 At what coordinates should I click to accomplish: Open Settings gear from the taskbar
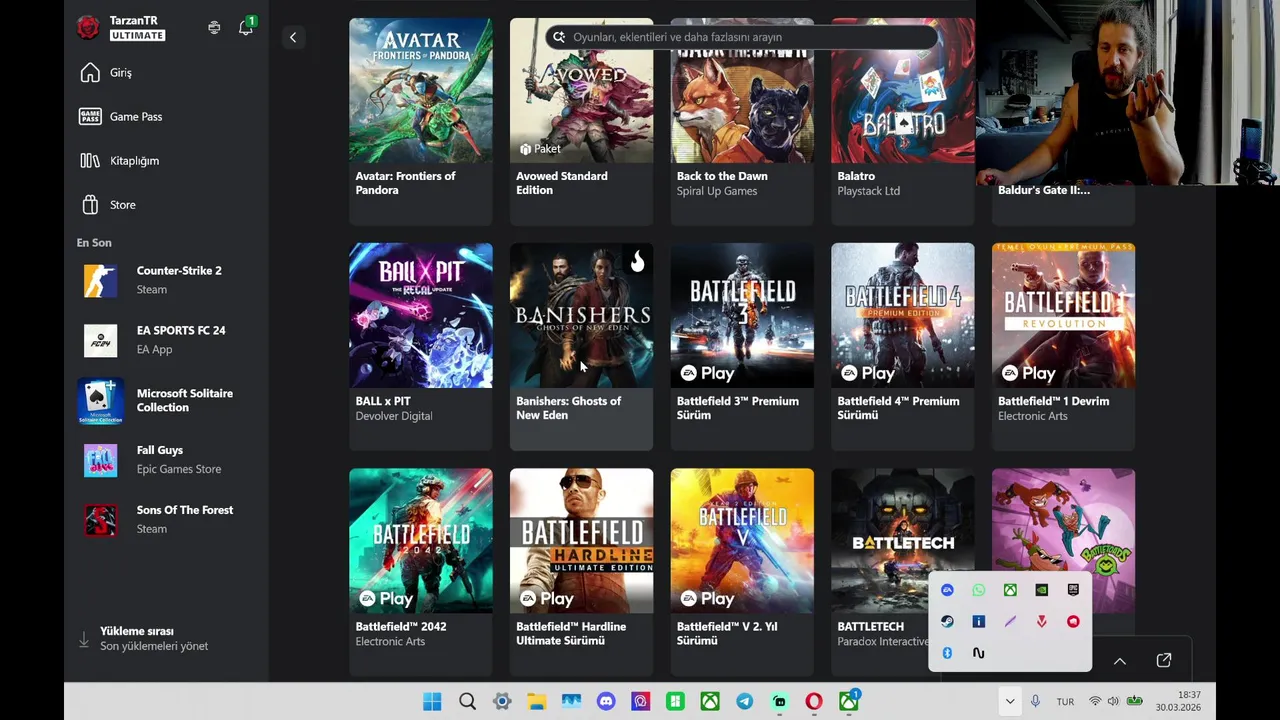pos(502,701)
